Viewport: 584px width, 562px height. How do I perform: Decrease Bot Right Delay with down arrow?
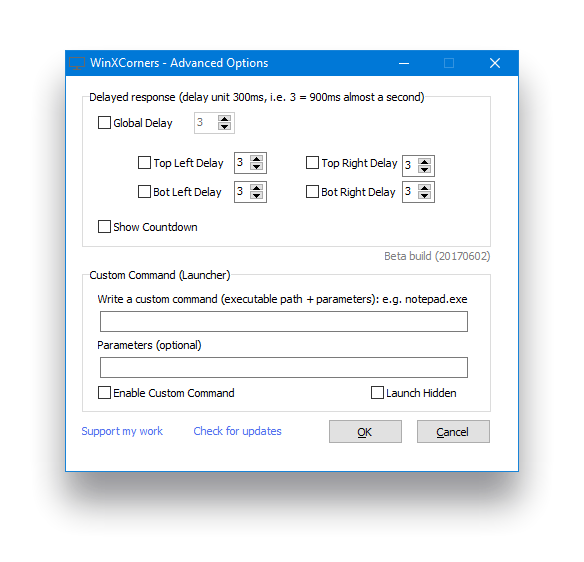425,196
